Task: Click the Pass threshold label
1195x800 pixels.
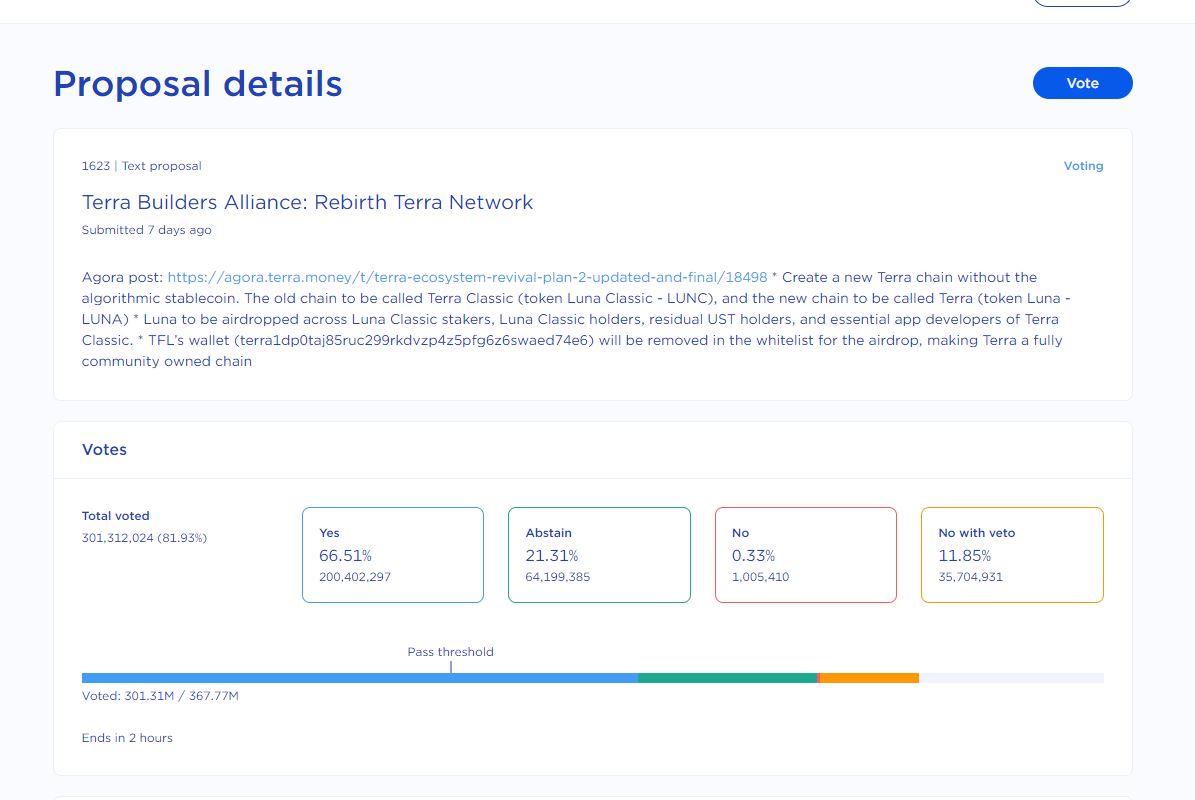Action: tap(450, 652)
